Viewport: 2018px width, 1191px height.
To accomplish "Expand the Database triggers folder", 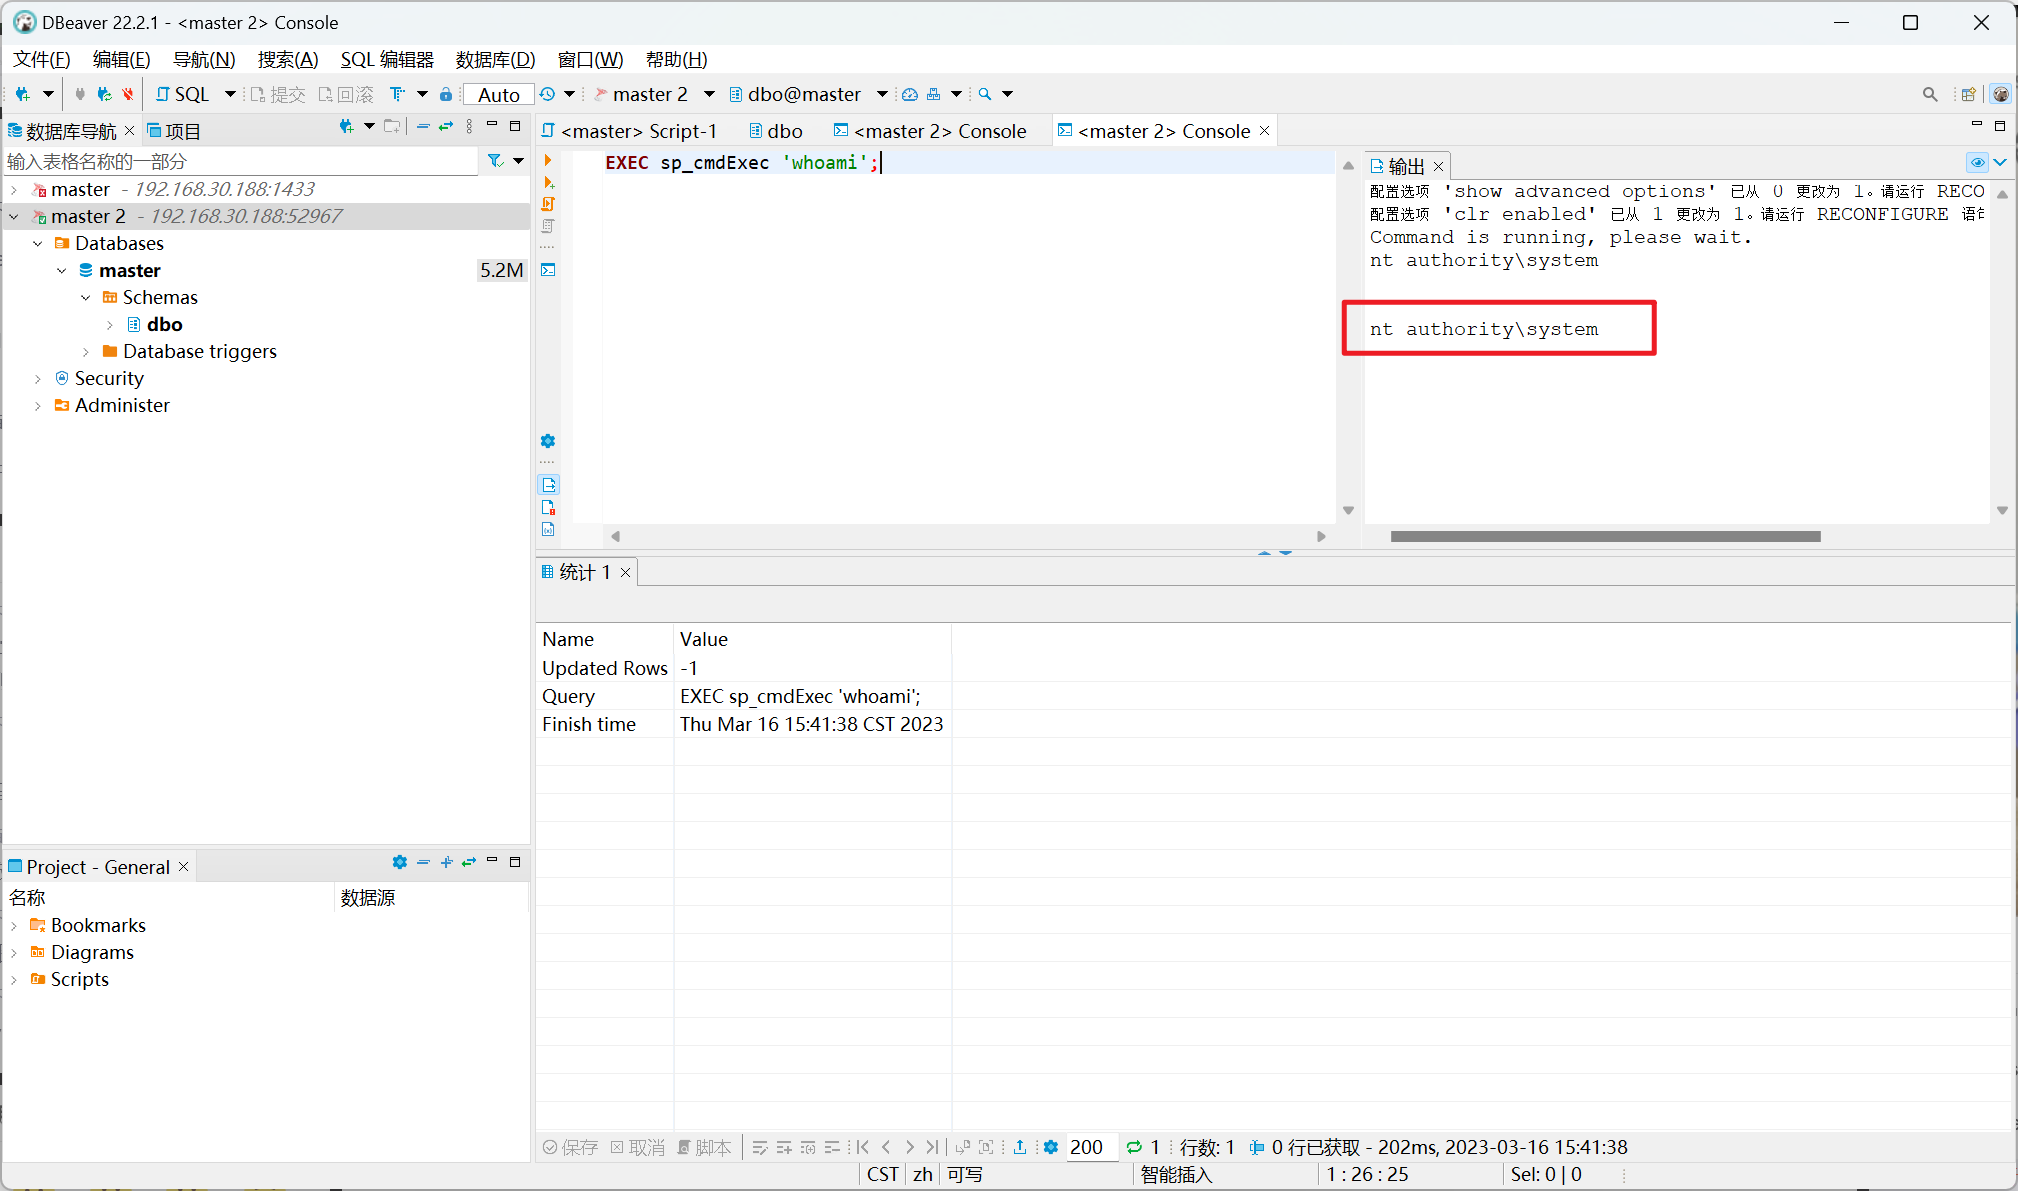I will tap(86, 351).
